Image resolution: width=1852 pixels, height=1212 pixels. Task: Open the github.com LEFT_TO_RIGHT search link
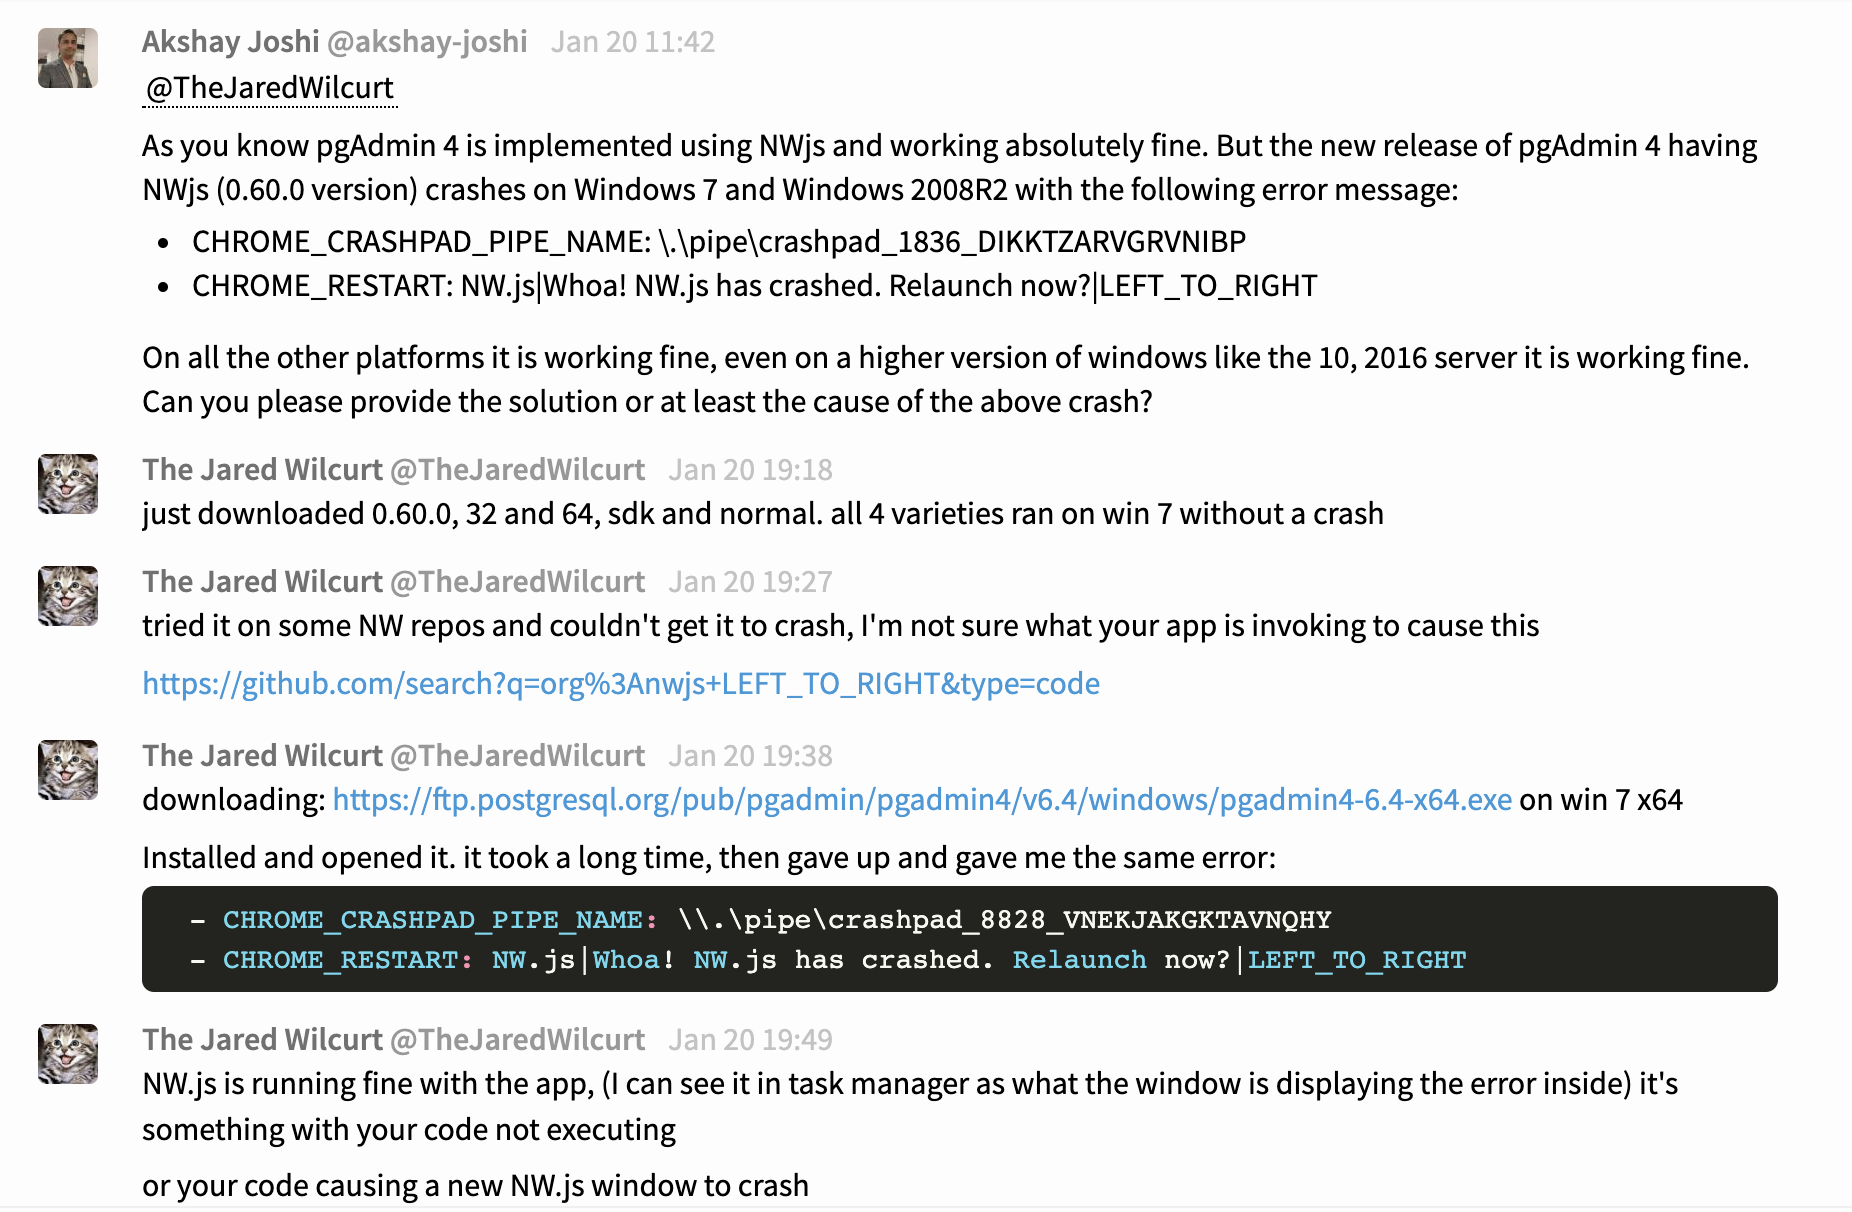[621, 684]
